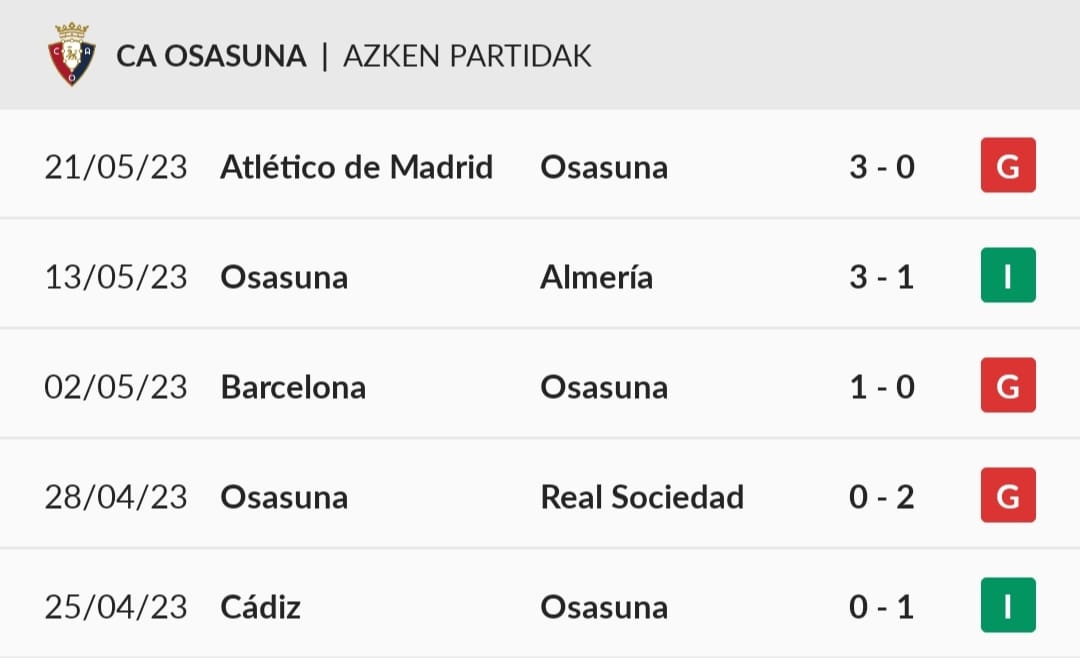Viewport: 1080px width, 658px height.
Task: Select red G badge for Barcelona match
Action: pos(1008,385)
